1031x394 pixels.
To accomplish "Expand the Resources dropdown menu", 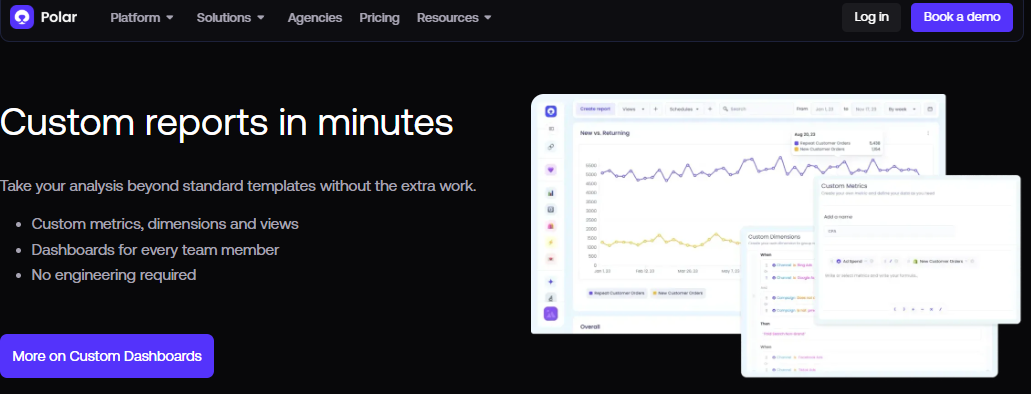I will coord(454,18).
